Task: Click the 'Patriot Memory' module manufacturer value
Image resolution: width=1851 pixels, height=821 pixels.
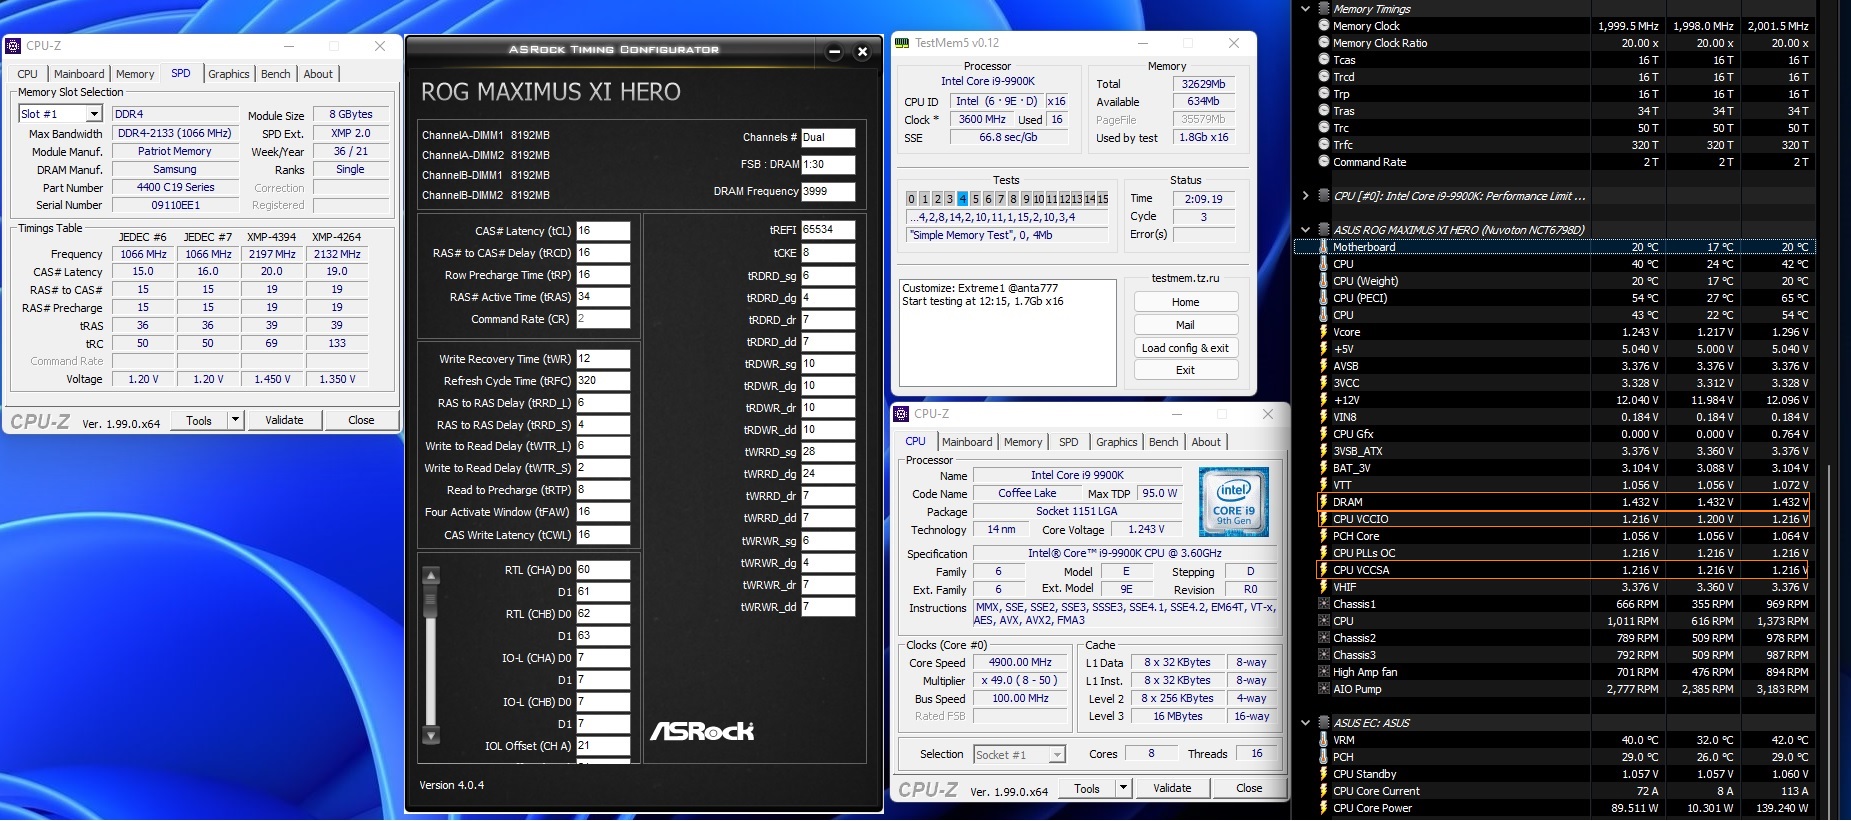Action: (x=175, y=151)
